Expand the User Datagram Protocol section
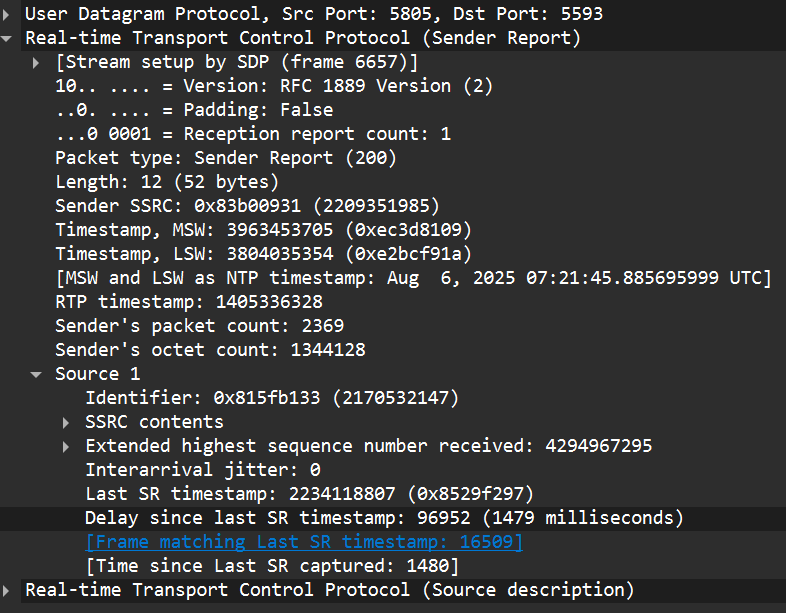The width and height of the screenshot is (786, 613). [x=8, y=14]
